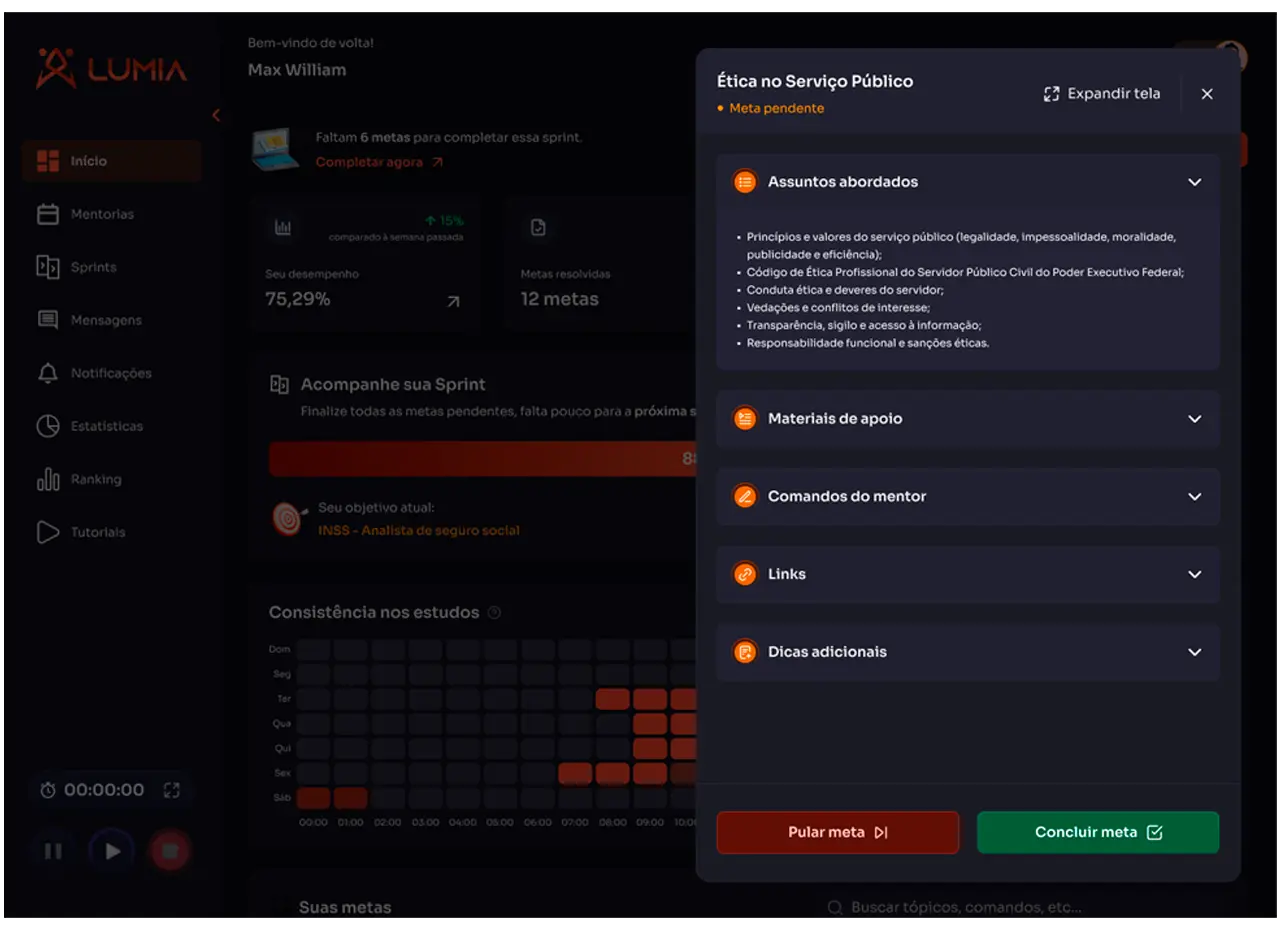Click the timer fullscreen expand icon
Viewport: 1281px width, 930px height.
point(172,790)
